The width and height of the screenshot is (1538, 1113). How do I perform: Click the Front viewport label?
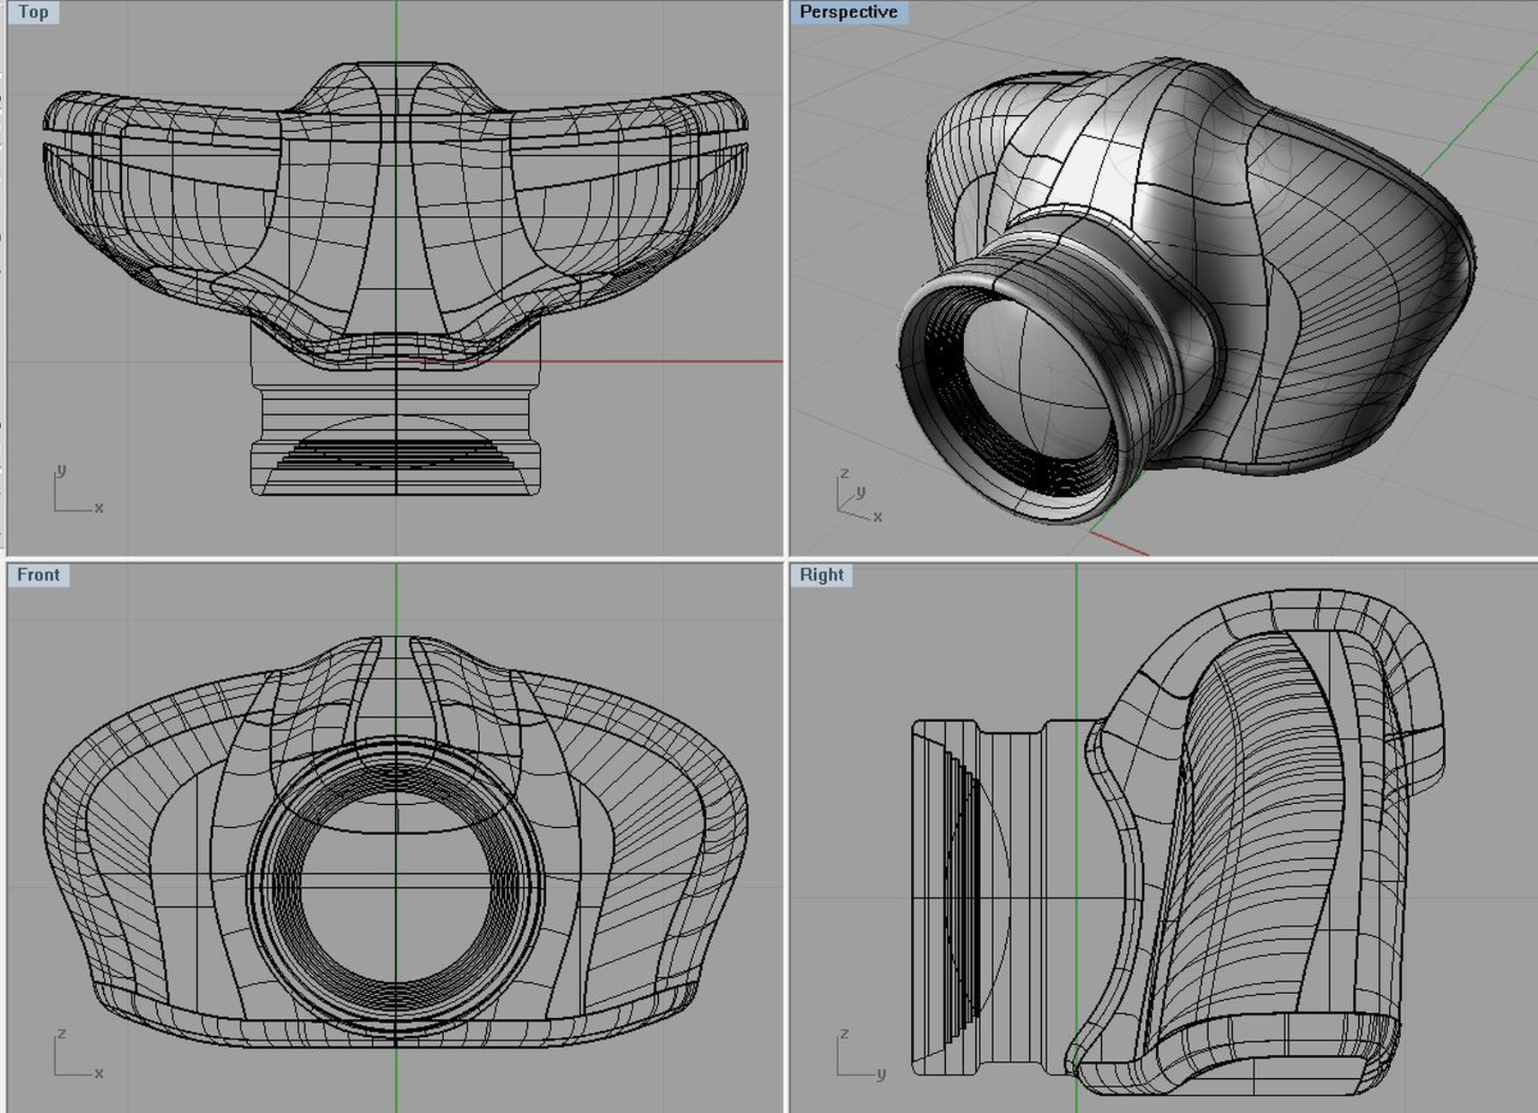[38, 575]
